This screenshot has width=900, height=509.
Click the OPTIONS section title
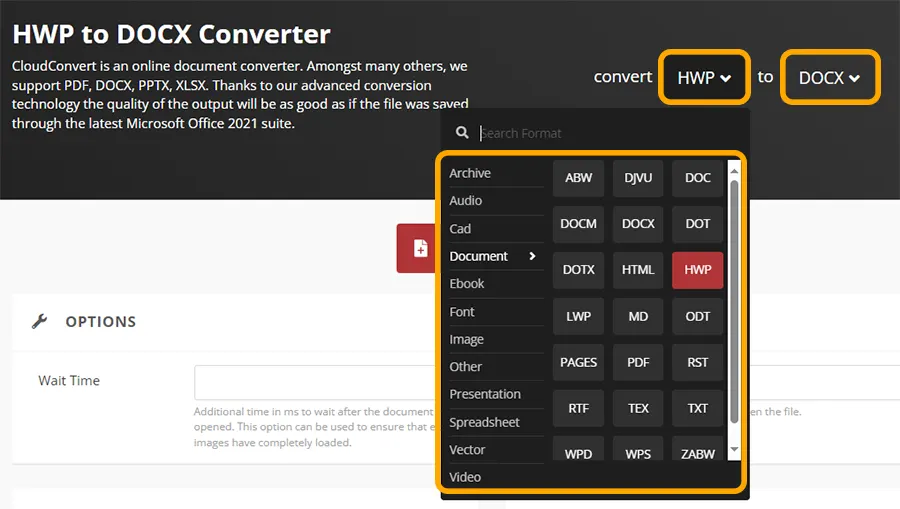[x=100, y=322]
